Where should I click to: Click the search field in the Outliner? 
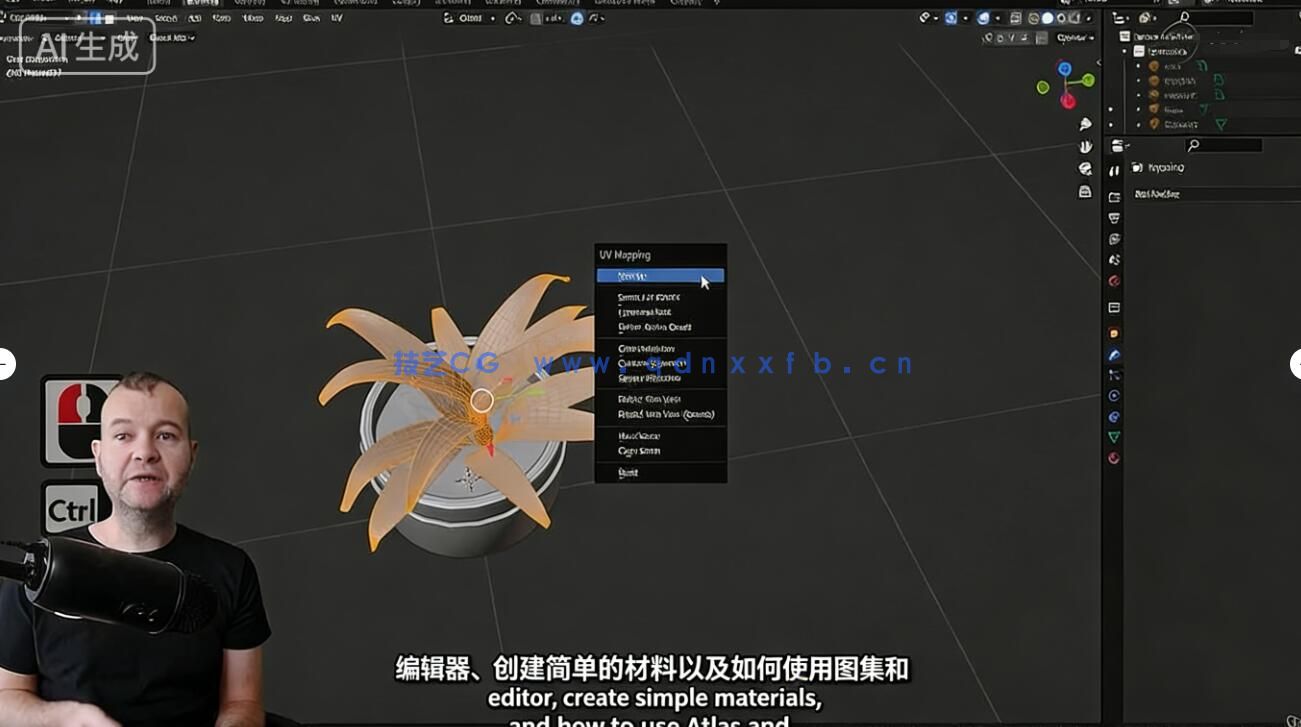1217,16
